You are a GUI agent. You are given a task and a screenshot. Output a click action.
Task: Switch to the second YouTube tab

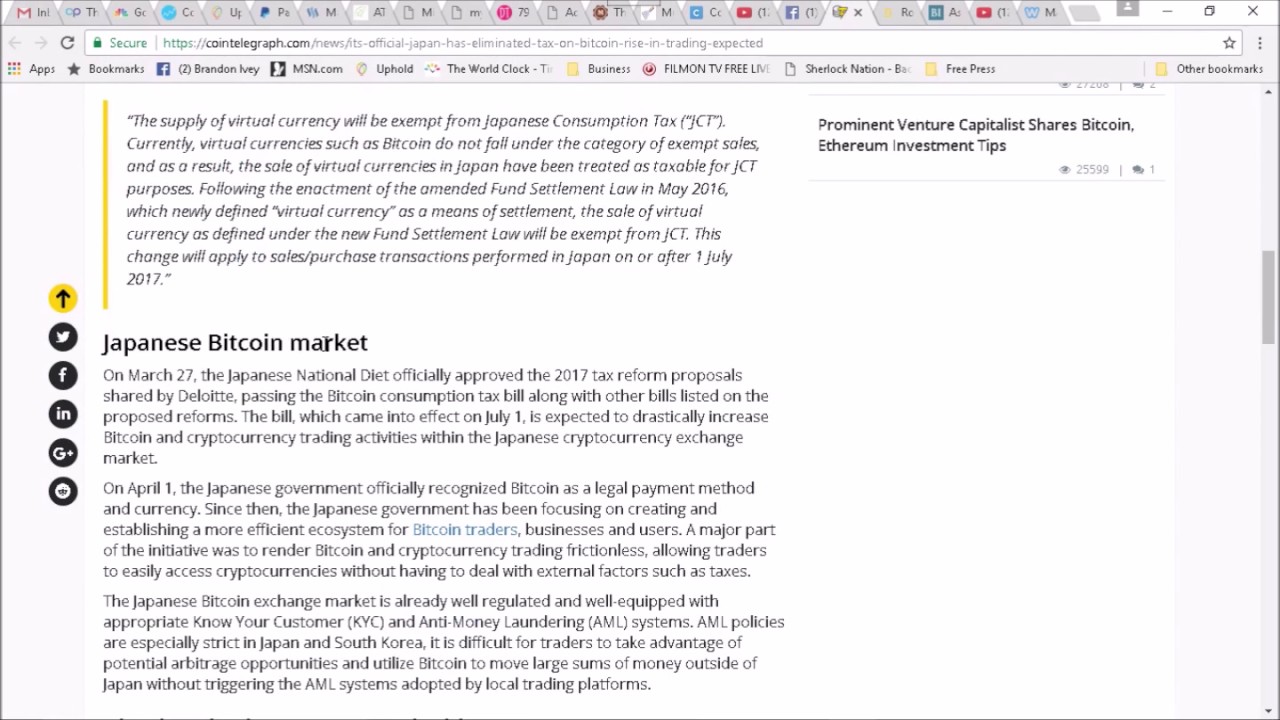pyautogui.click(x=993, y=13)
